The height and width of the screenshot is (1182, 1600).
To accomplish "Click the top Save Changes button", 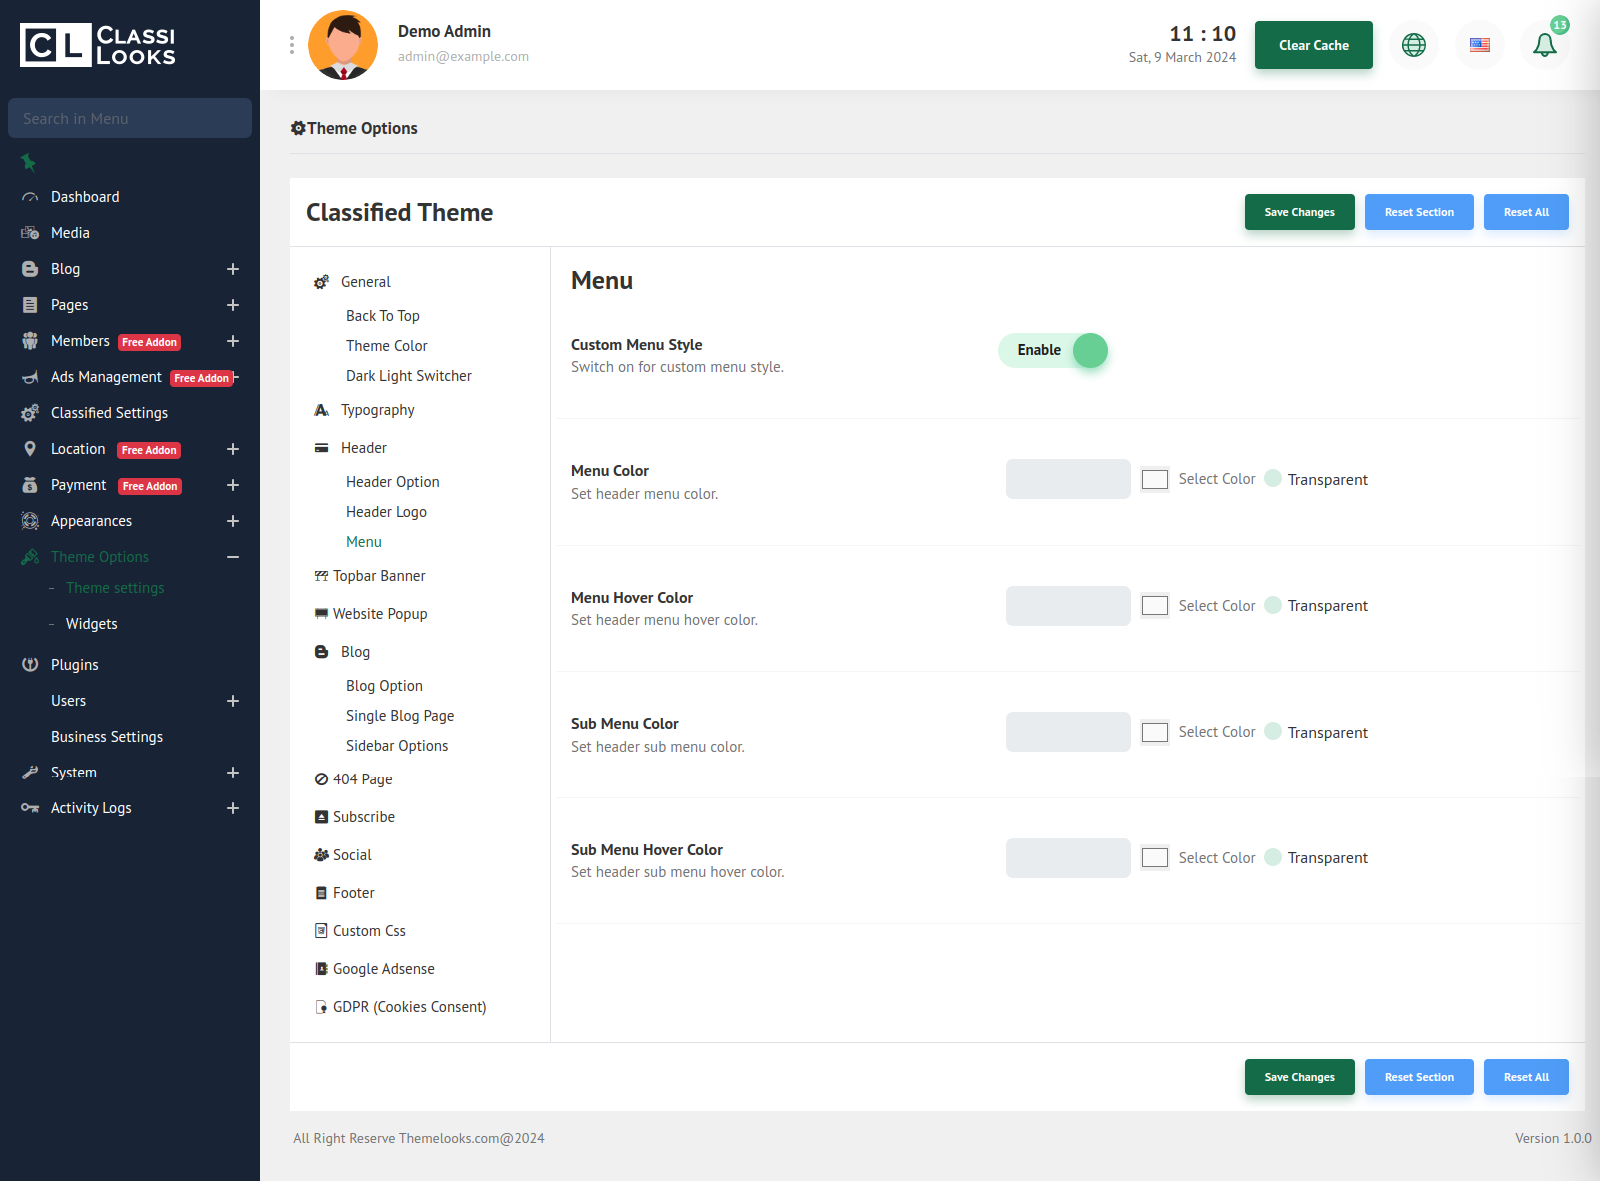I will [x=1299, y=212].
